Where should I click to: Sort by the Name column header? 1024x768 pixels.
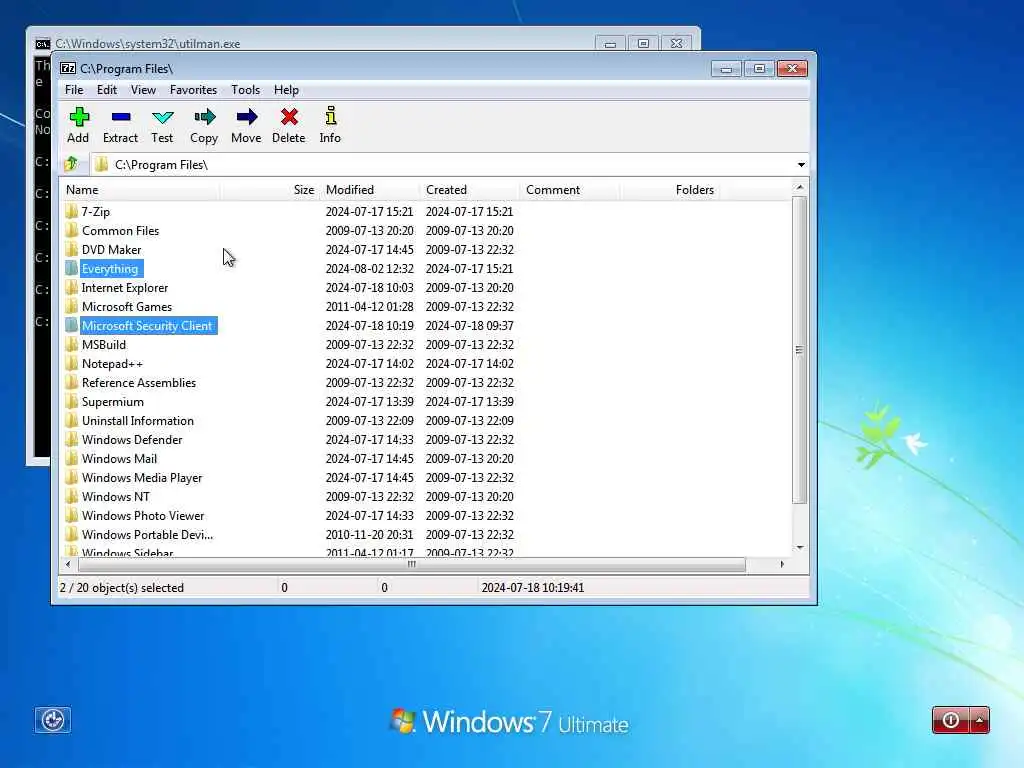pos(140,189)
